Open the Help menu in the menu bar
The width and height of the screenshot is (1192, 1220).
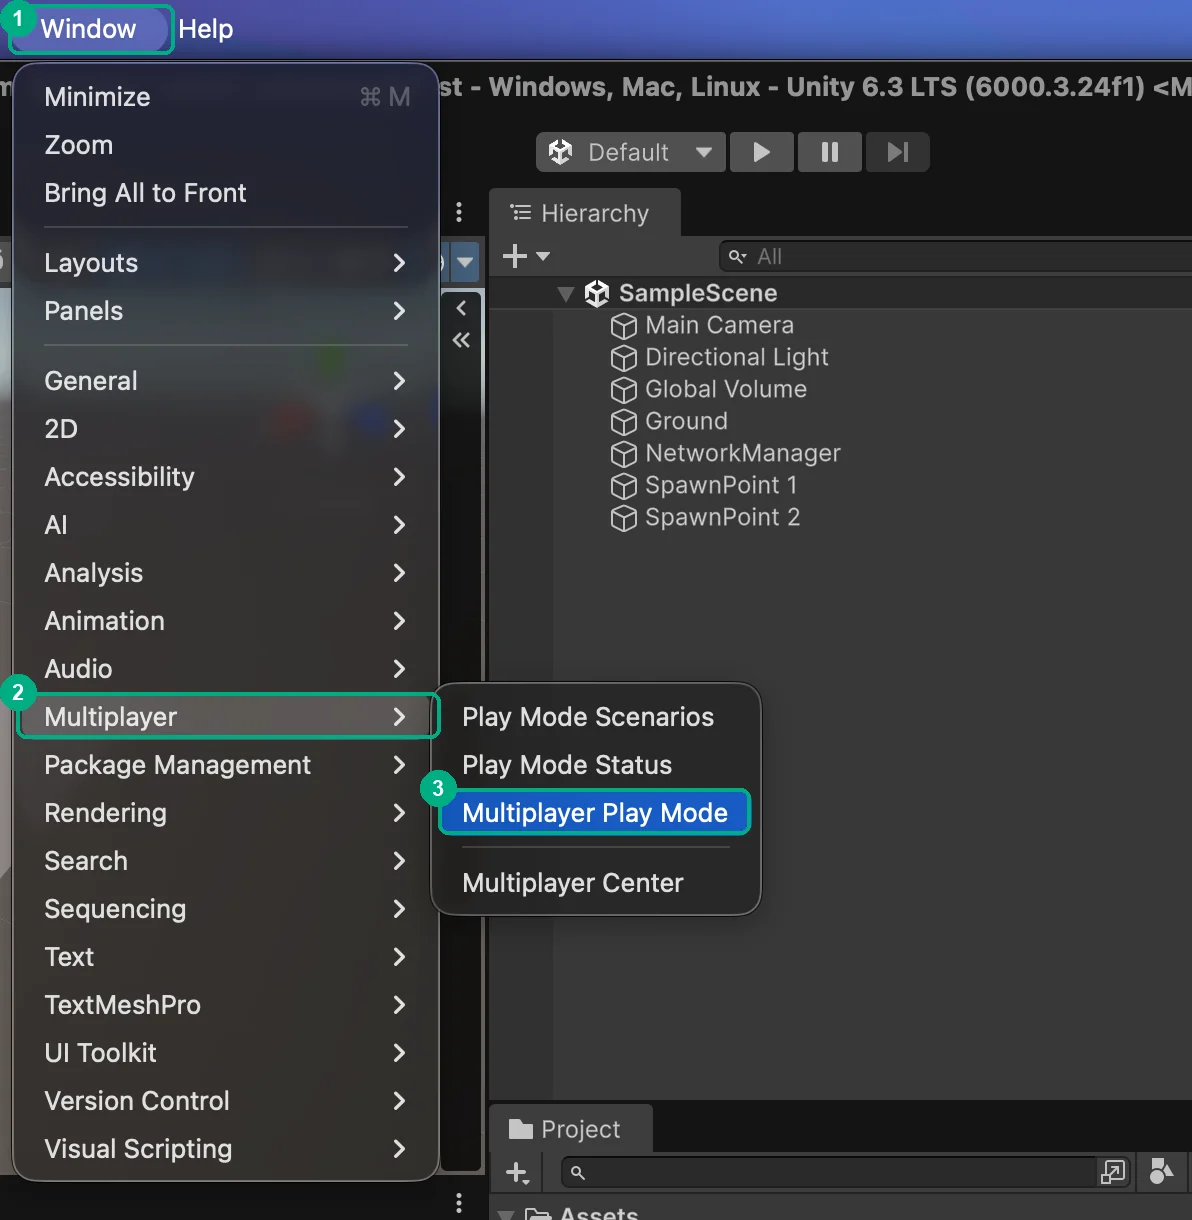click(205, 29)
